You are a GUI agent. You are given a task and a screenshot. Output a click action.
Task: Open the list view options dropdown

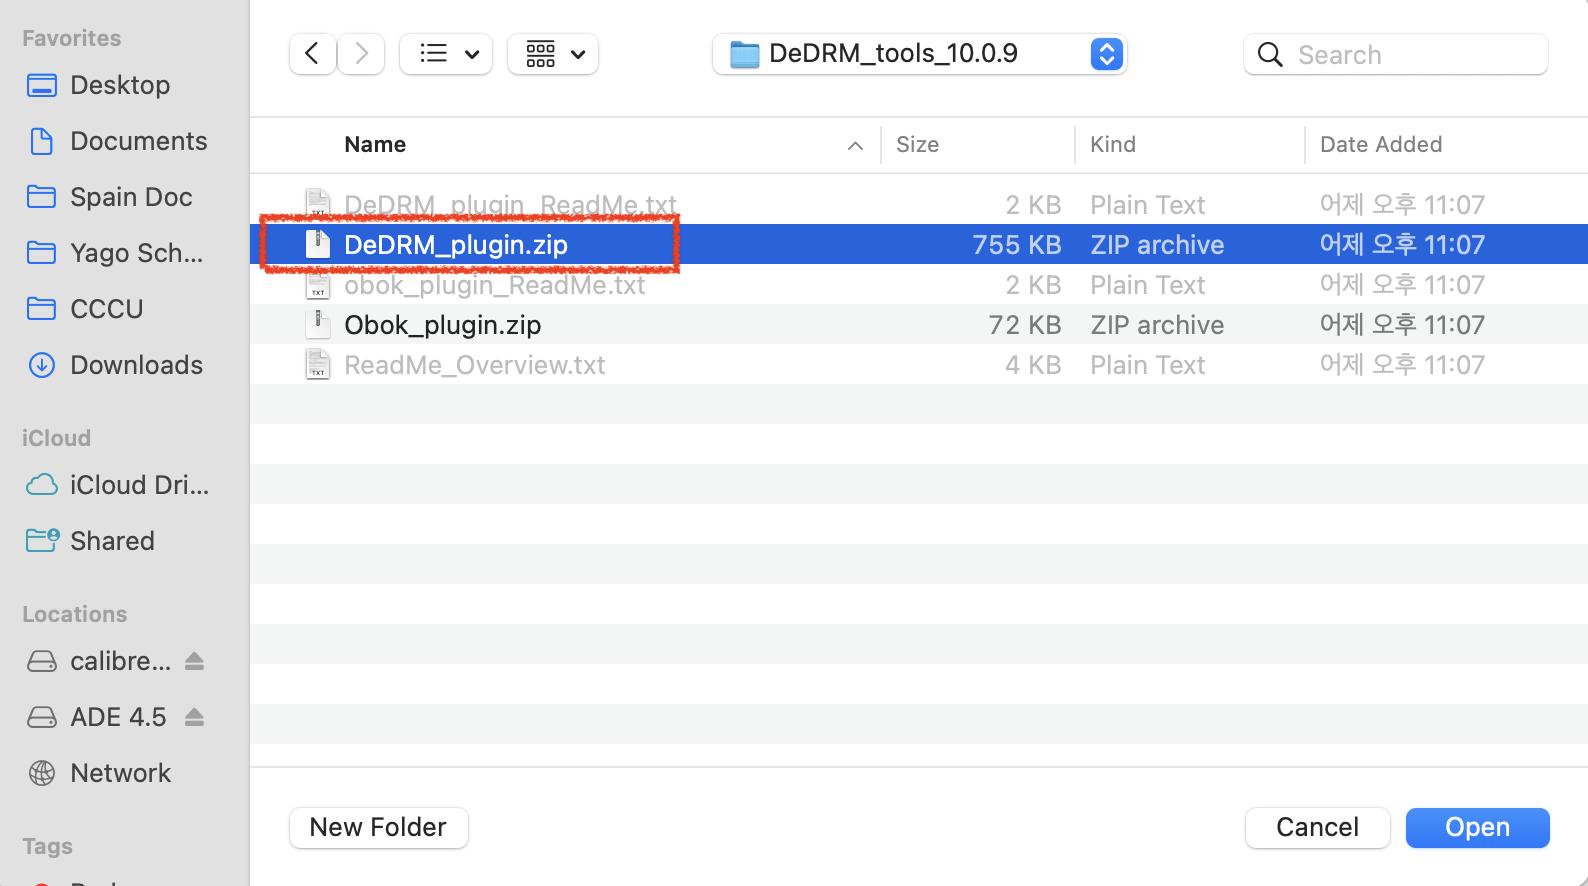coord(446,54)
